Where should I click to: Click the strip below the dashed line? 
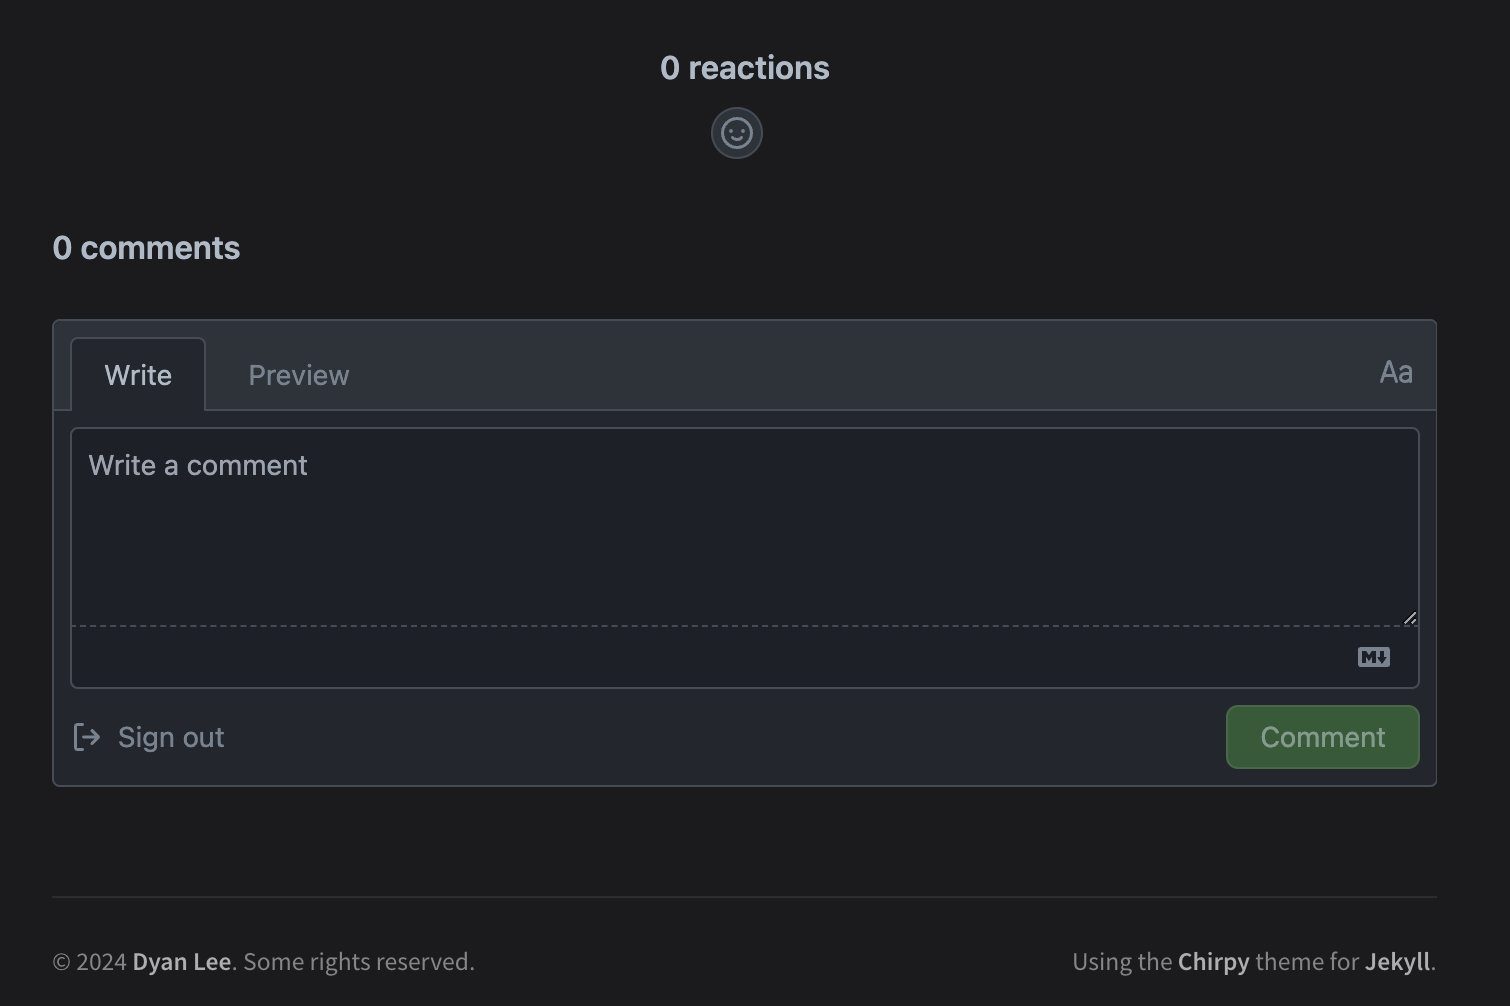pos(745,657)
